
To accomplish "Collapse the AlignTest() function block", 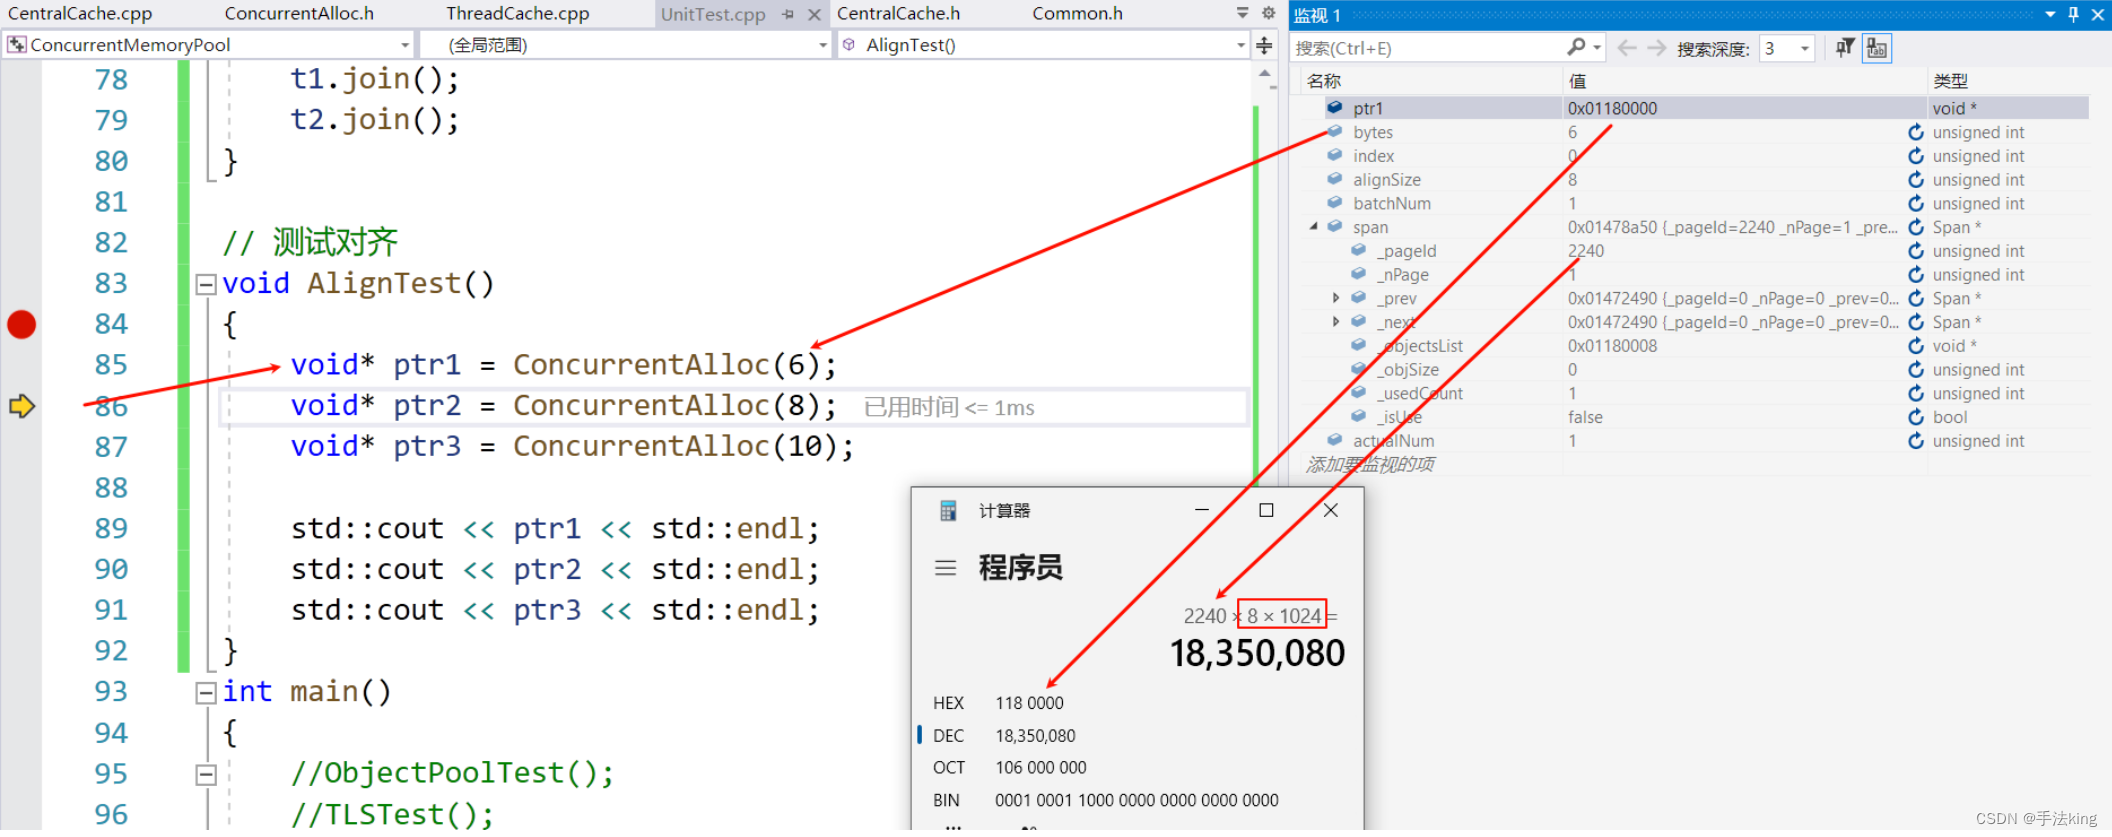I will pos(206,285).
